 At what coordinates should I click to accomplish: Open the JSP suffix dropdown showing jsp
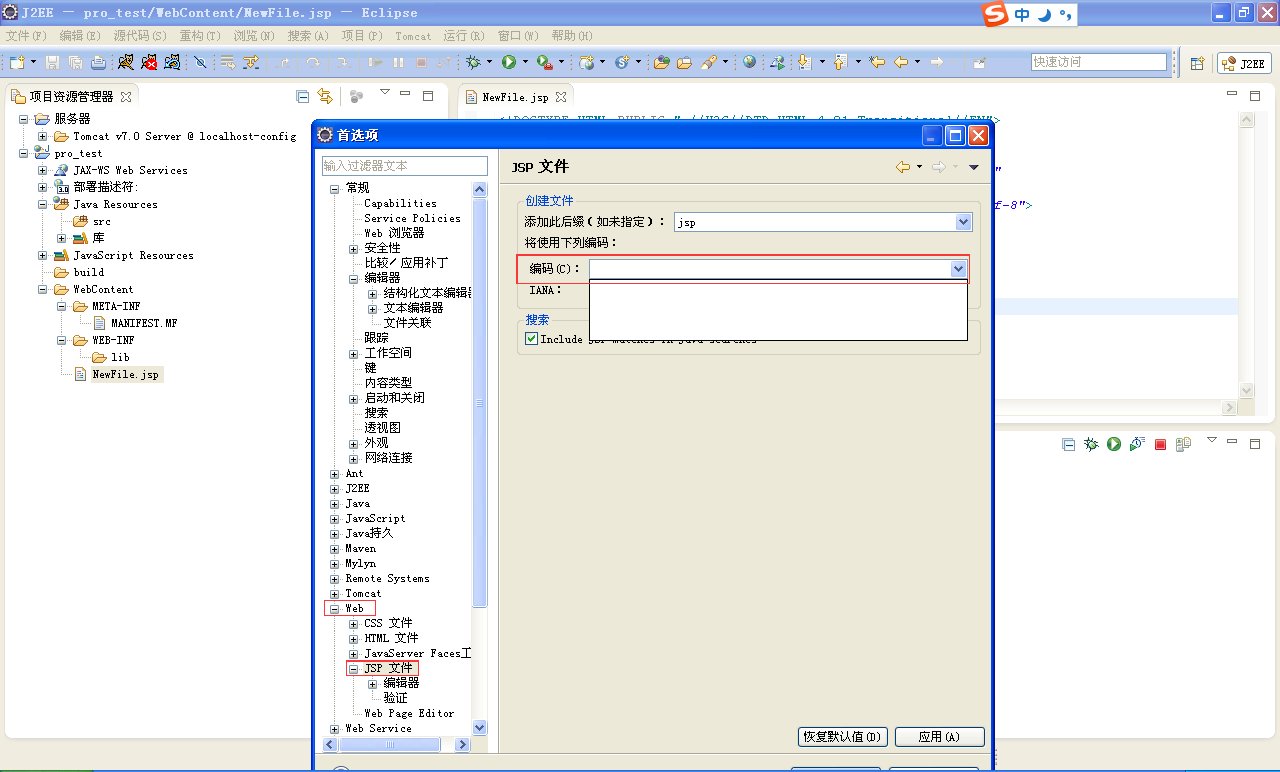pos(962,222)
